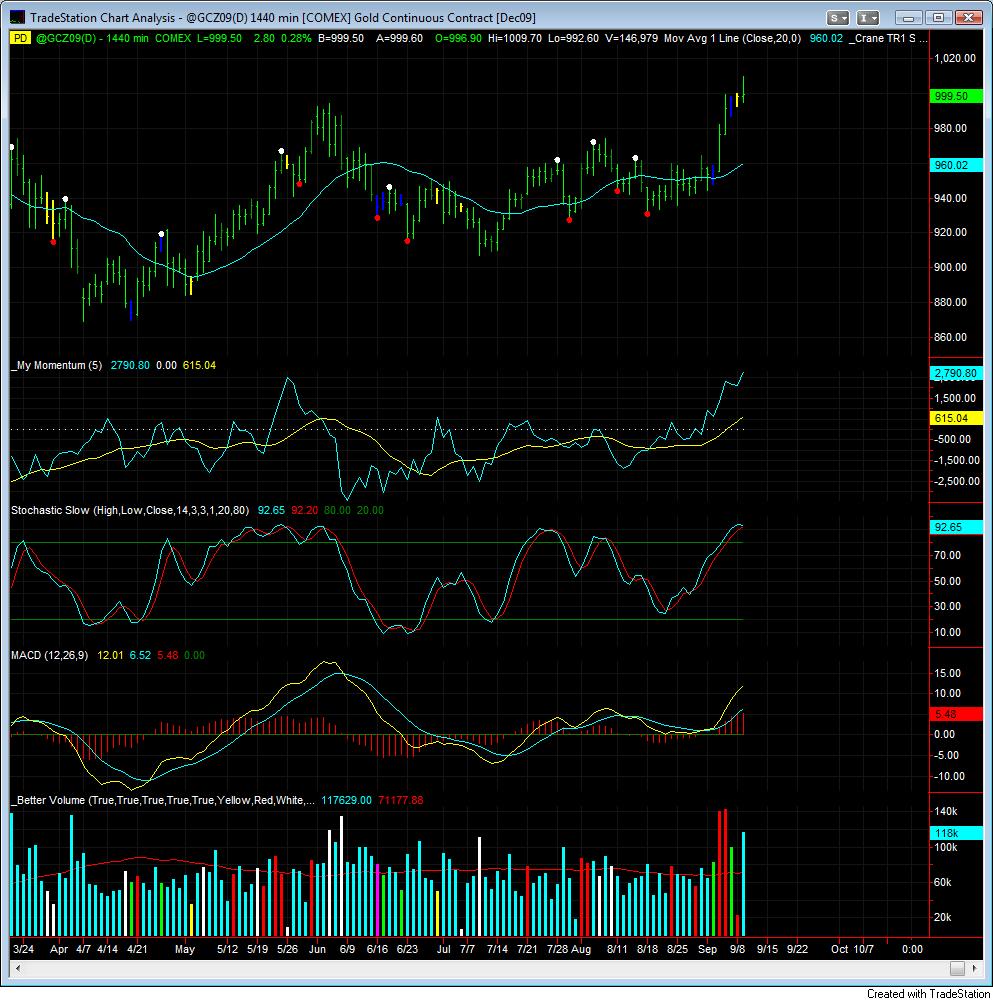The width and height of the screenshot is (993, 1000).
Task: Click the yellow PD badge
Action: [x=20, y=38]
